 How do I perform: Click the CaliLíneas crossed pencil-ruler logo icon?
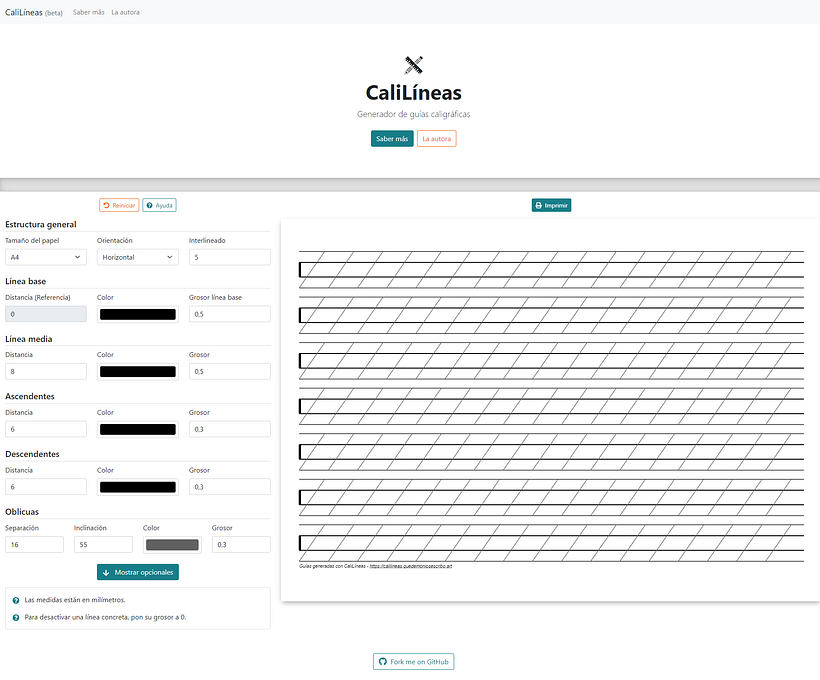414,66
